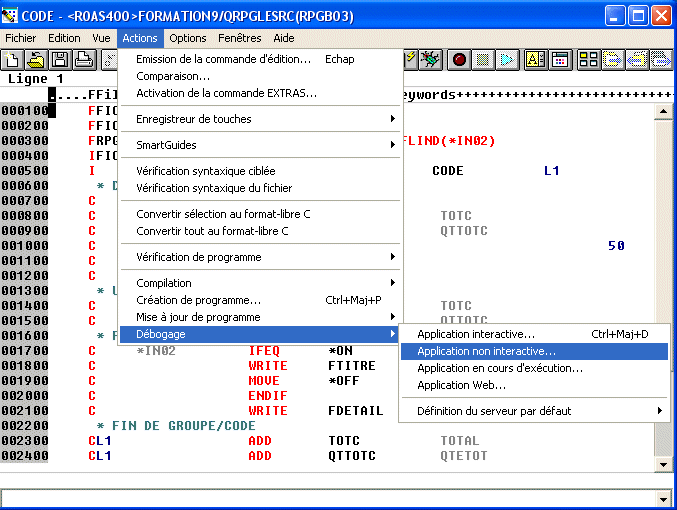
Task: Start keystroke recording with red circle icon
Action: [x=460, y=60]
